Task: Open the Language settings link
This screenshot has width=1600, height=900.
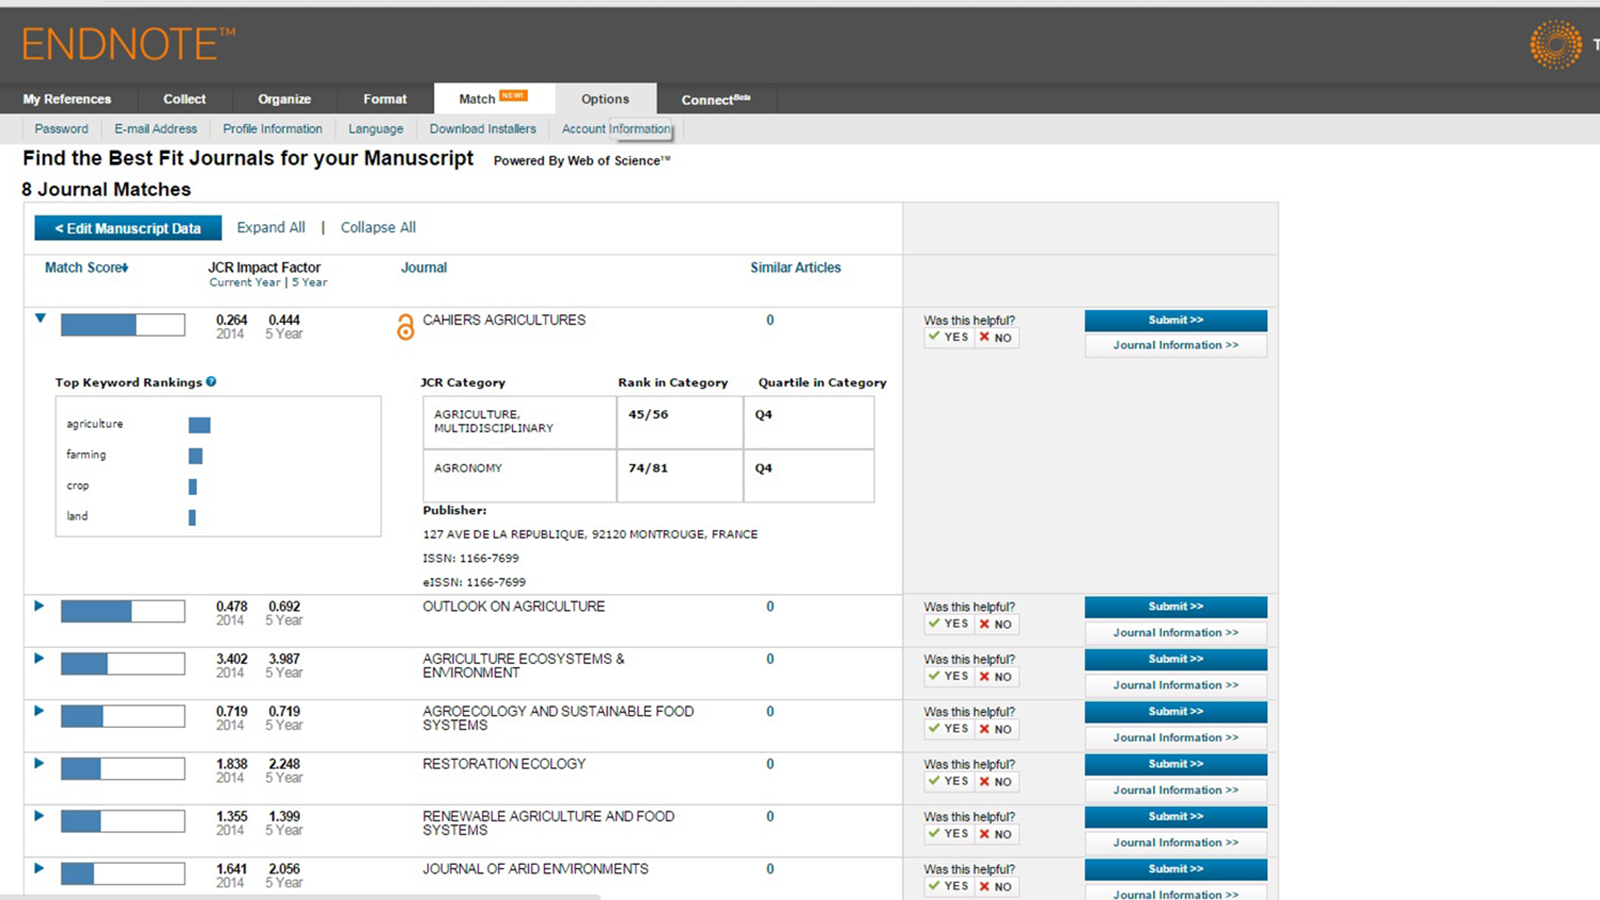Action: pos(376,129)
